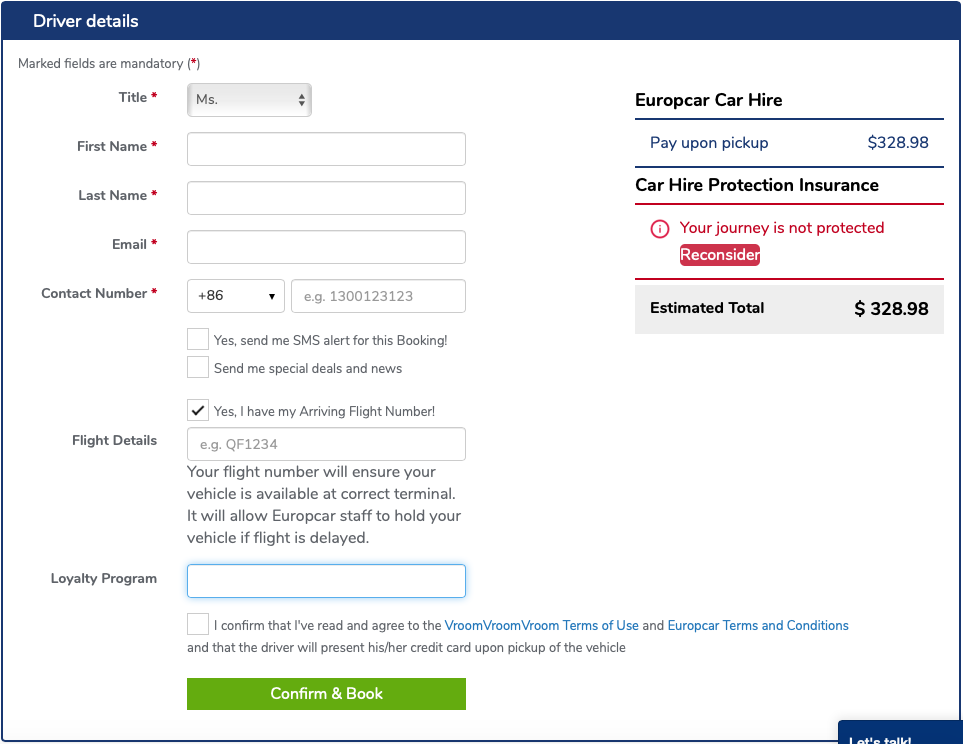
Task: Click the journey not protected info icon
Action: (x=660, y=229)
